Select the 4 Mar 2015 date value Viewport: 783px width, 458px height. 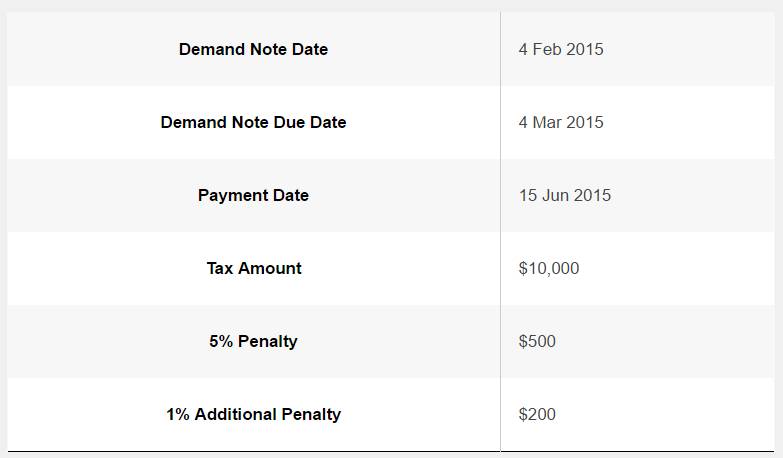point(561,122)
